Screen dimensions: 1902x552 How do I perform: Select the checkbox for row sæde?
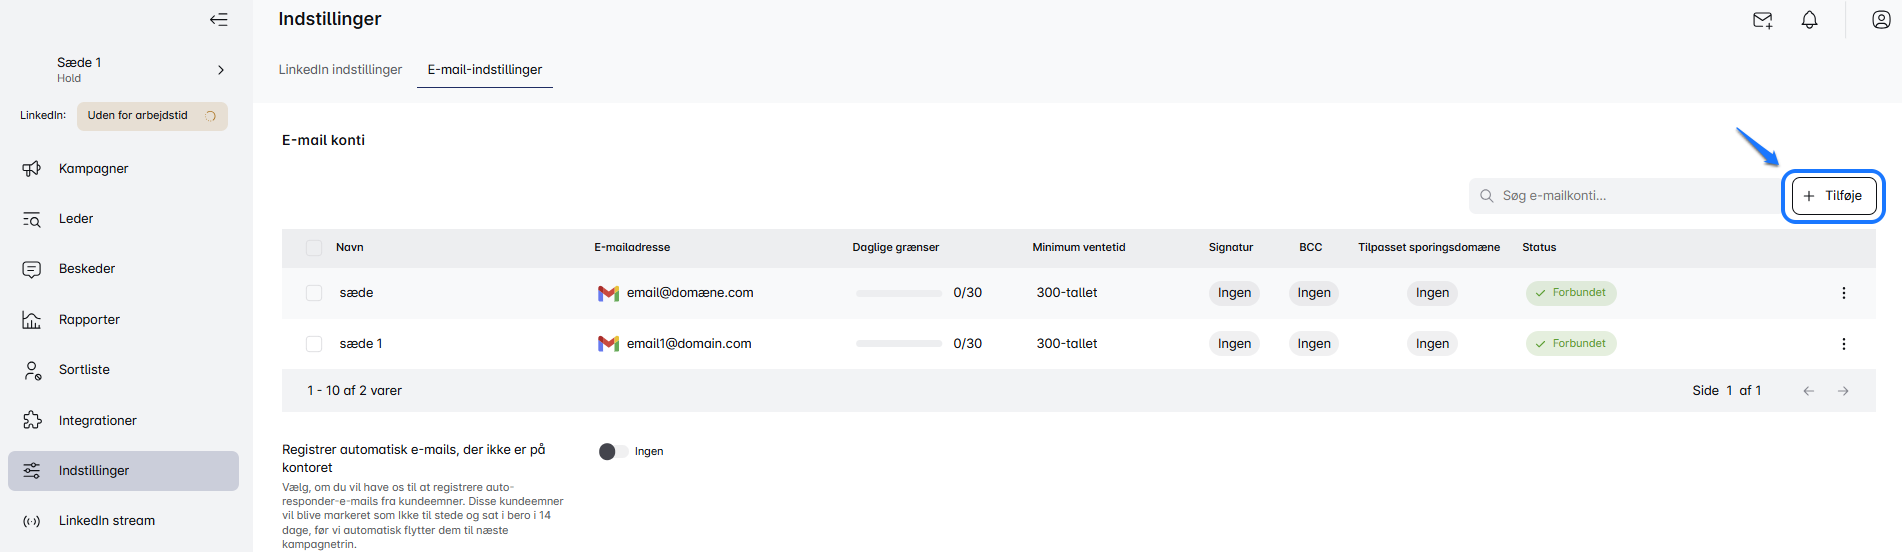(x=314, y=293)
